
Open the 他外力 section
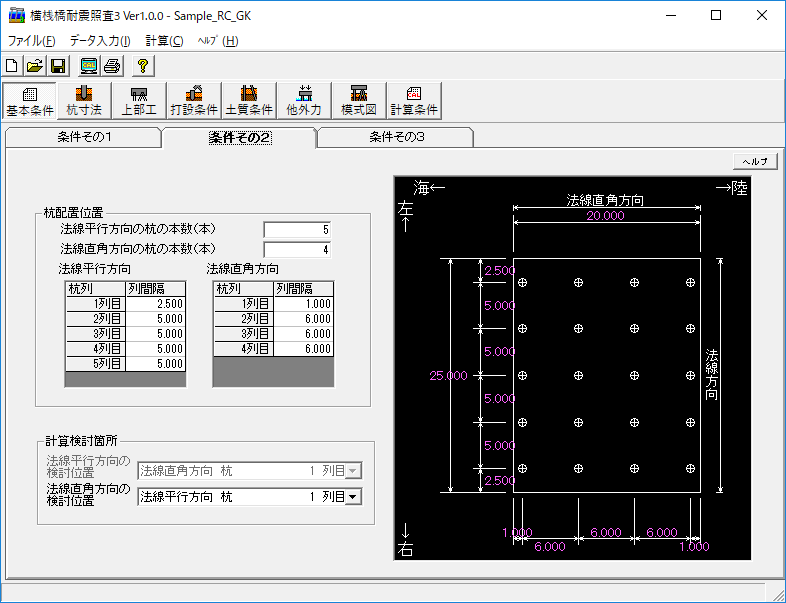click(x=304, y=101)
